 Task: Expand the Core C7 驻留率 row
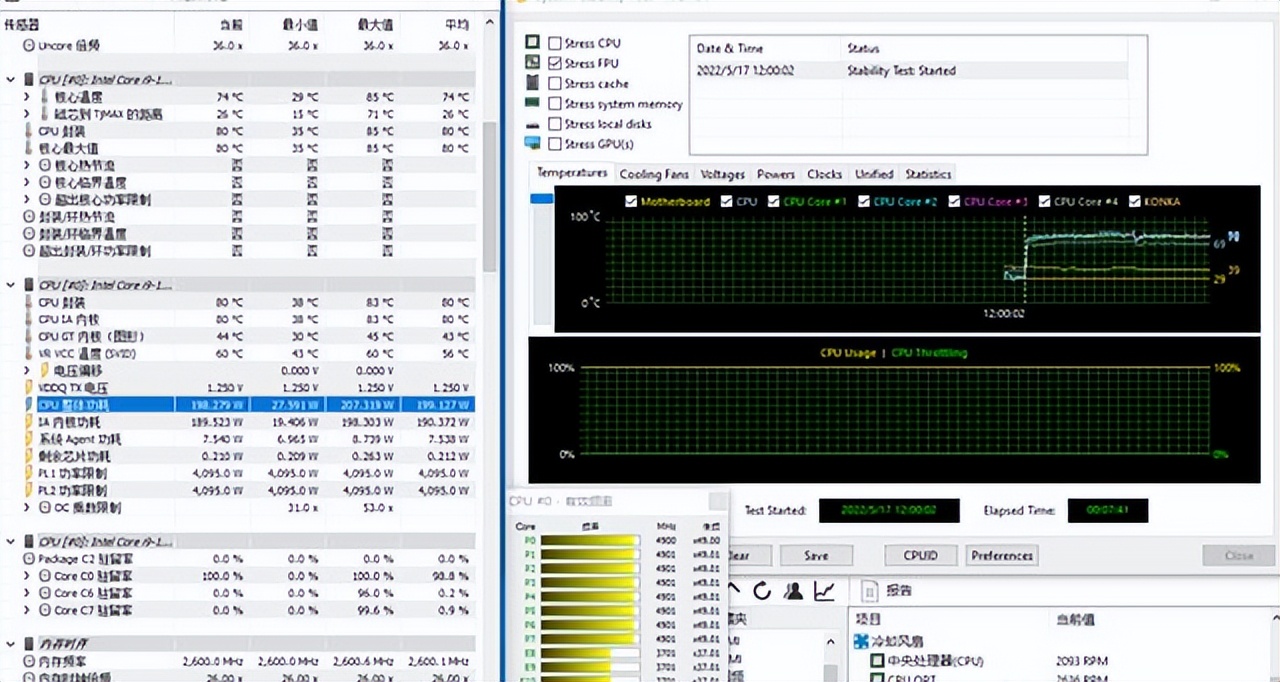[28, 610]
